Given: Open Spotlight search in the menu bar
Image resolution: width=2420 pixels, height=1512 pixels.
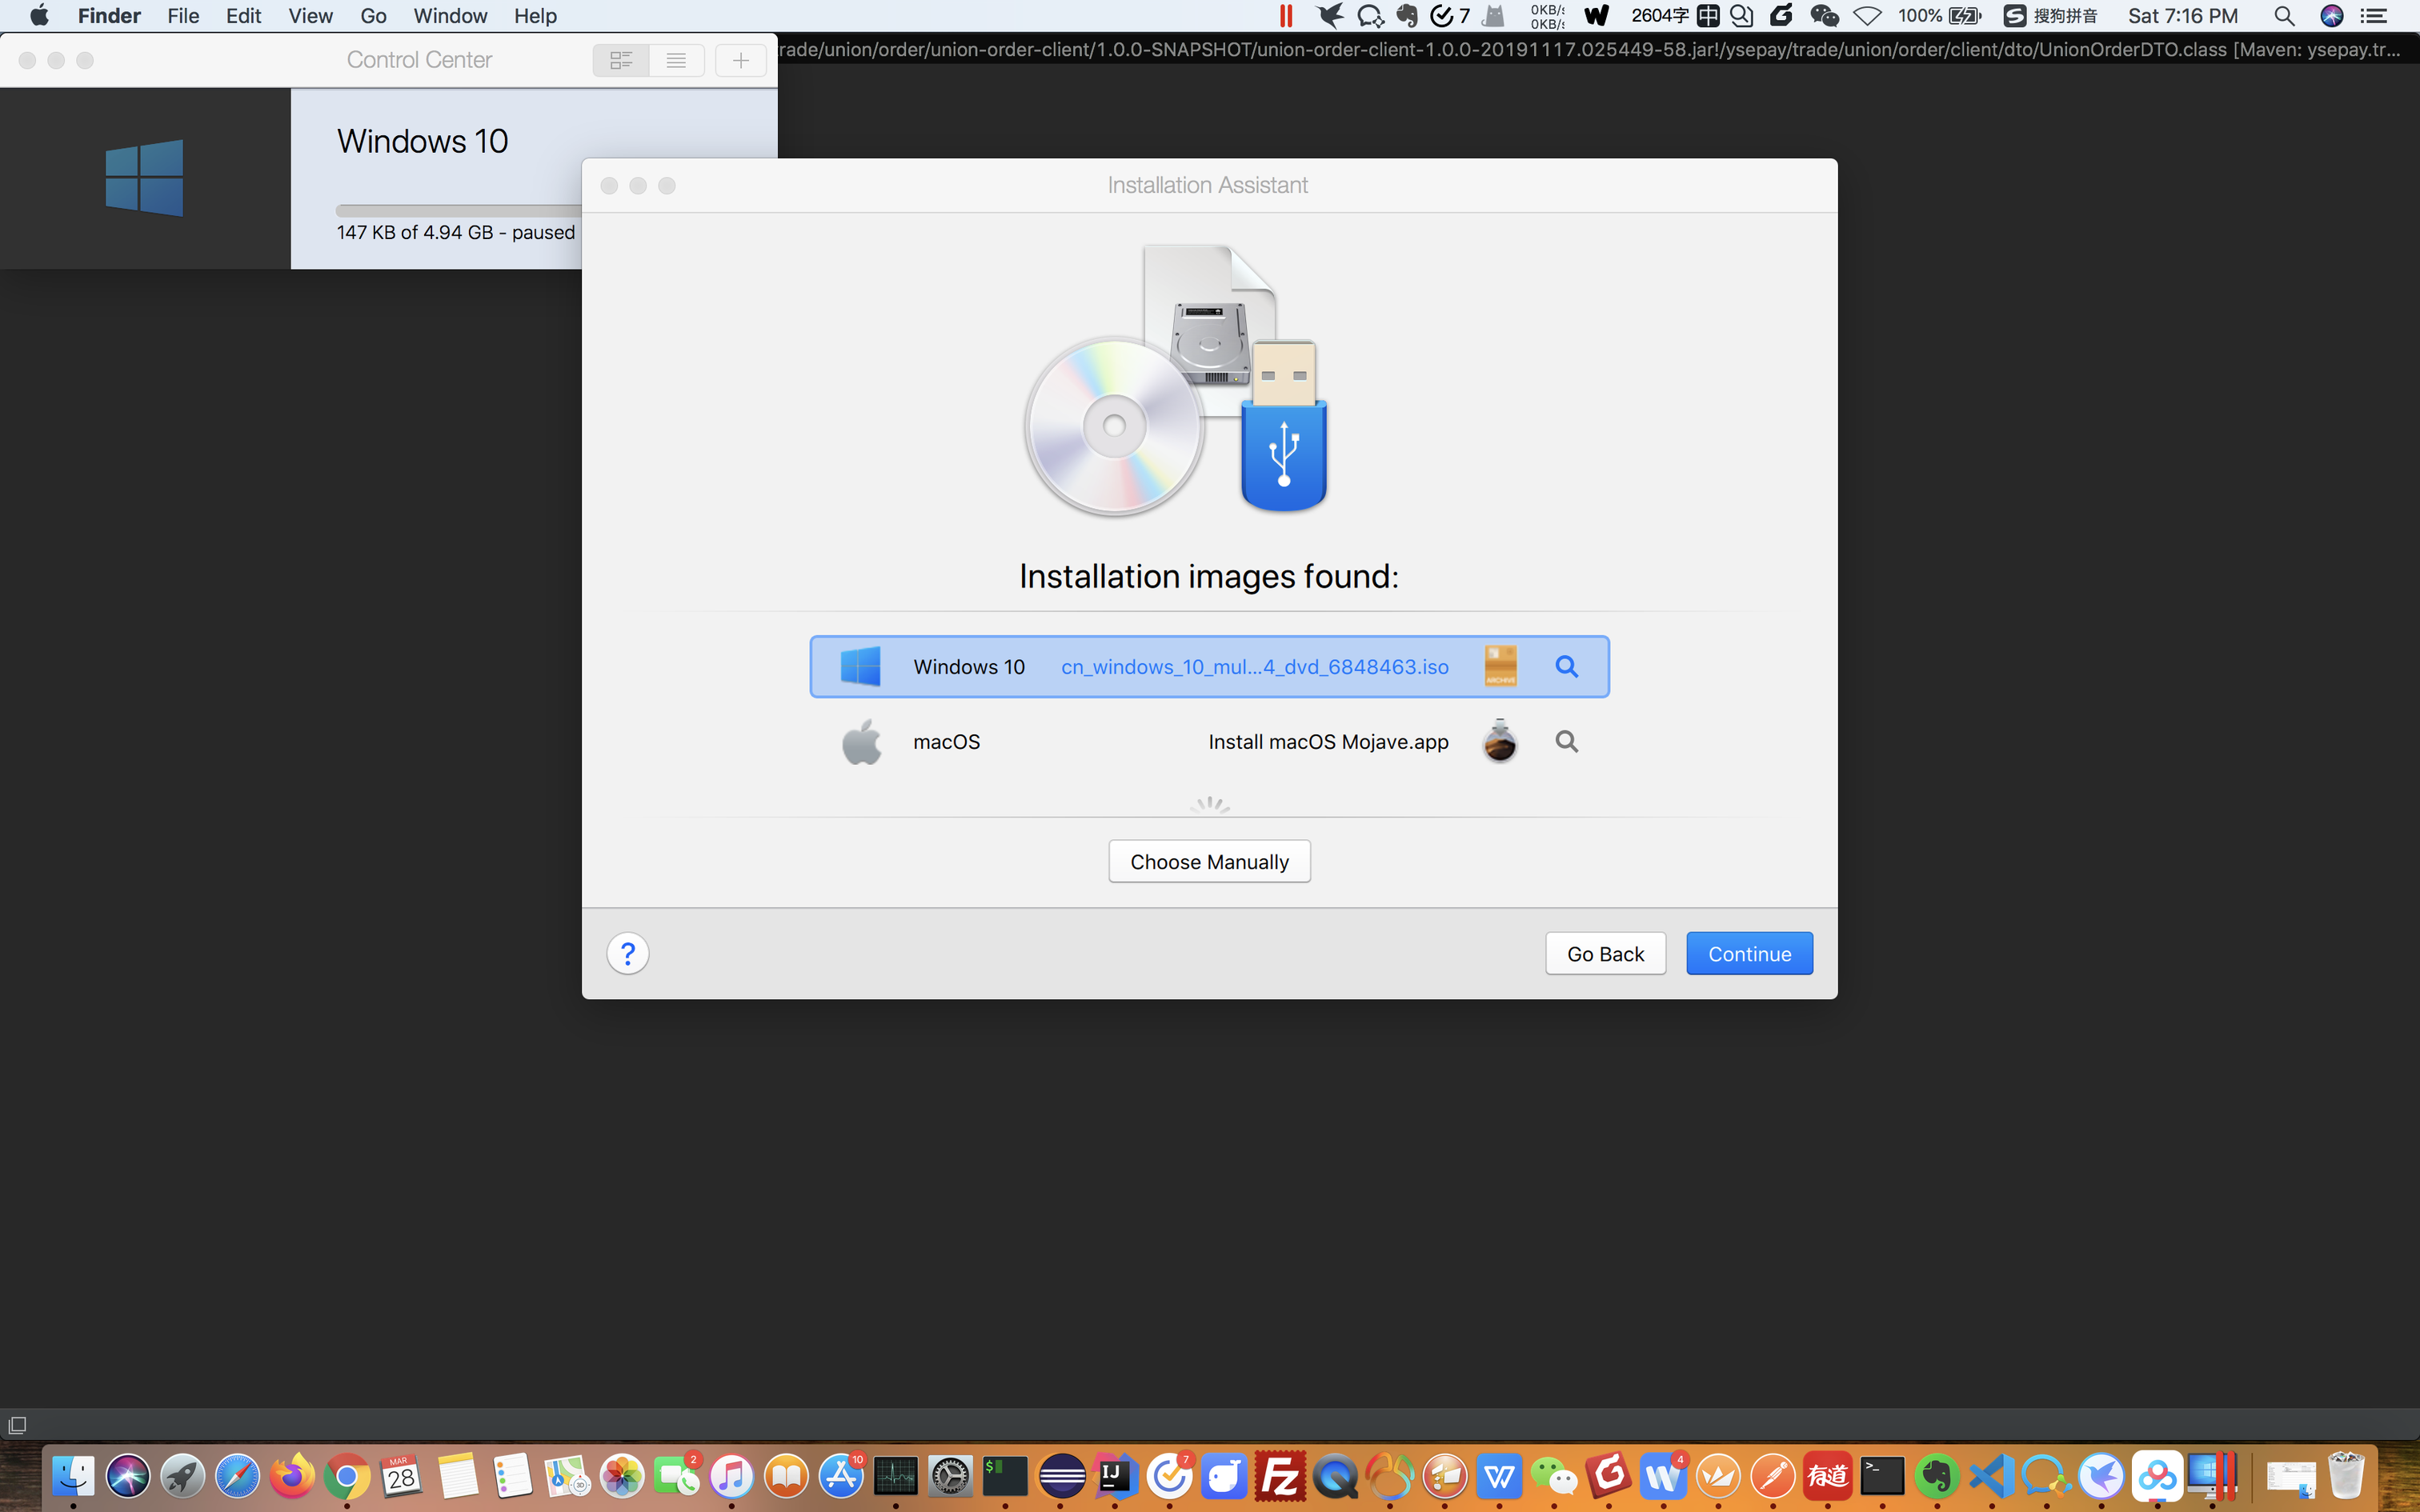Looking at the screenshot, I should tap(2283, 16).
